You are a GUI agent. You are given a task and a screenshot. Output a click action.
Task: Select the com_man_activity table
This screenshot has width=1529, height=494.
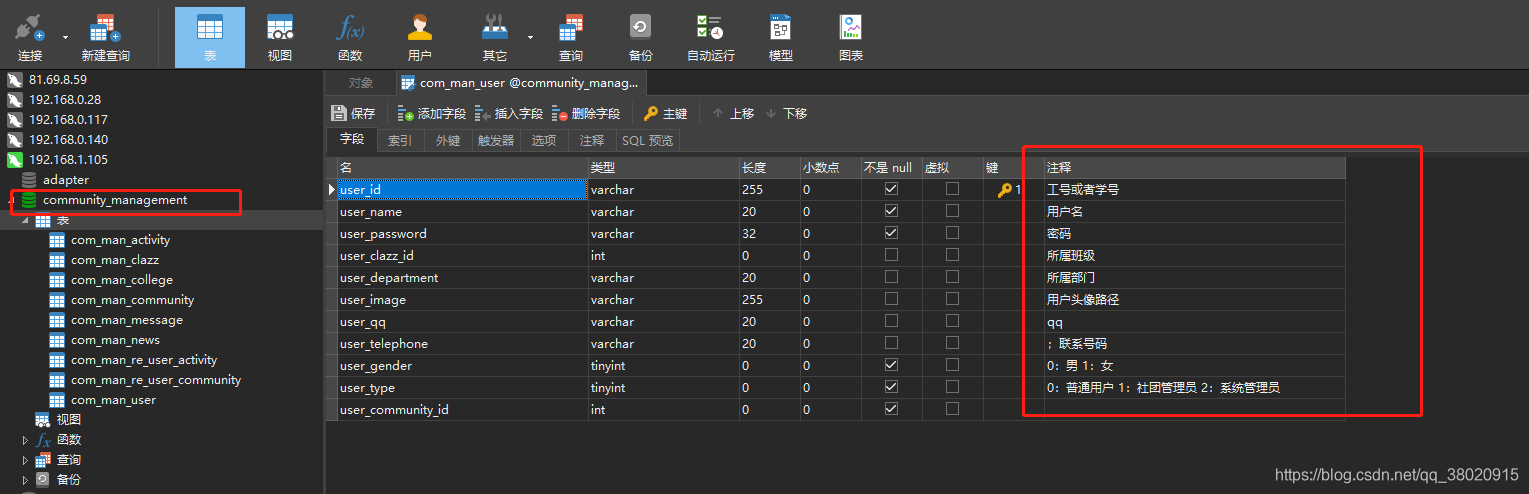[120, 239]
